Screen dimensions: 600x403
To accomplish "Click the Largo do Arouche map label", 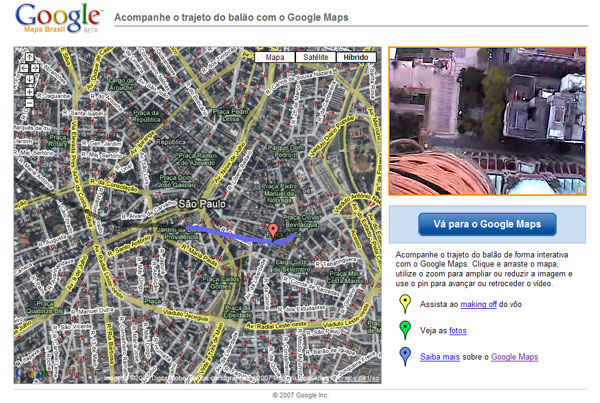I will coord(121,84).
